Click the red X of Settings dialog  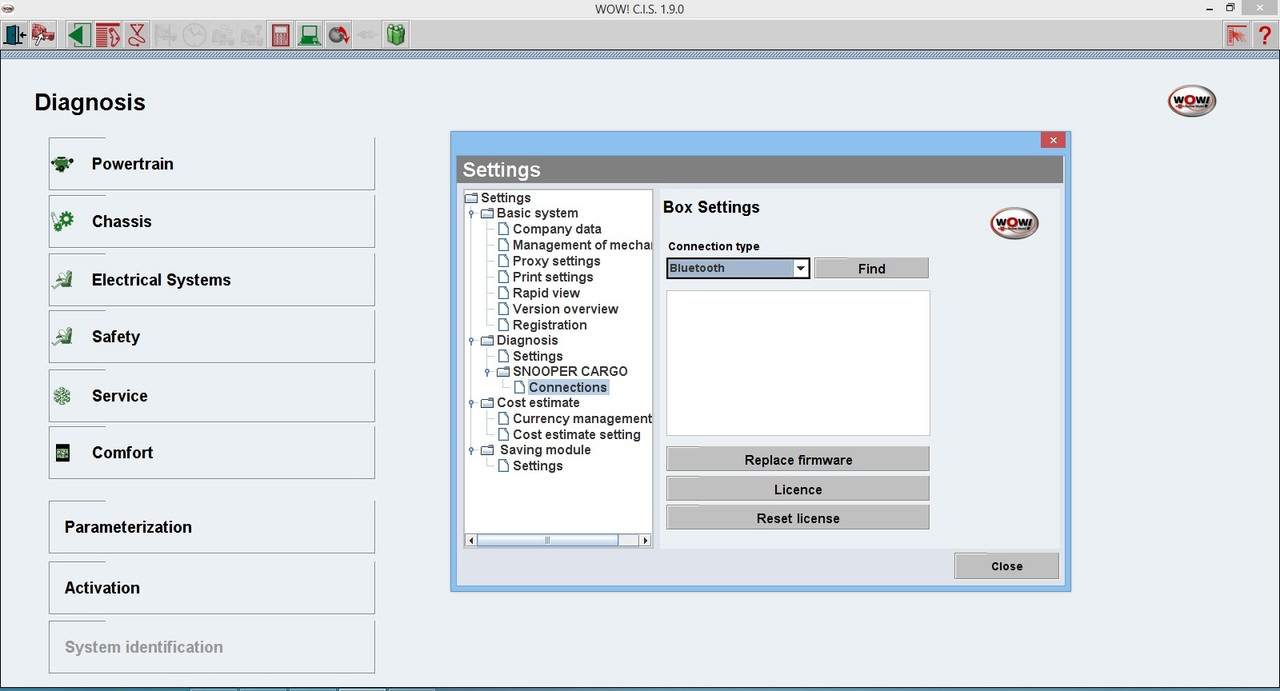tap(1052, 141)
